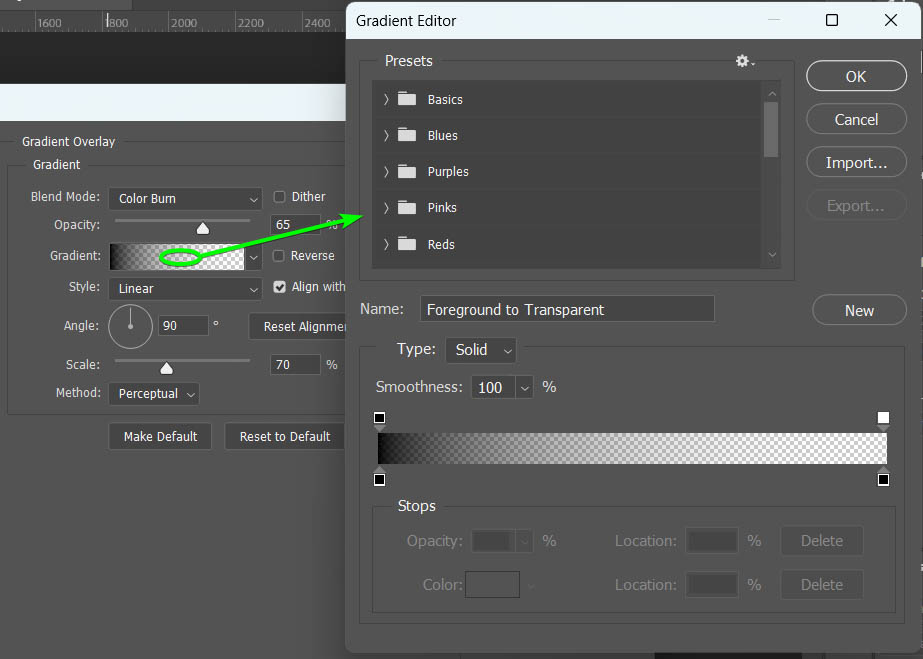Image resolution: width=923 pixels, height=659 pixels.
Task: Enable the Dither checkbox
Action: [279, 197]
